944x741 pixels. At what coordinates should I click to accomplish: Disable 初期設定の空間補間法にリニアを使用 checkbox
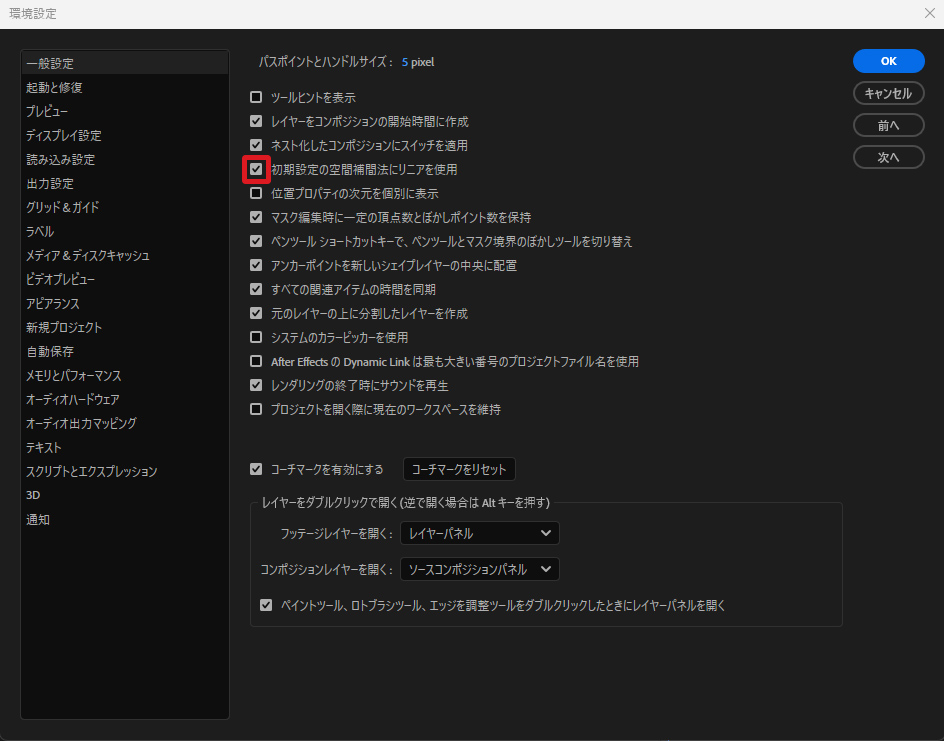256,170
